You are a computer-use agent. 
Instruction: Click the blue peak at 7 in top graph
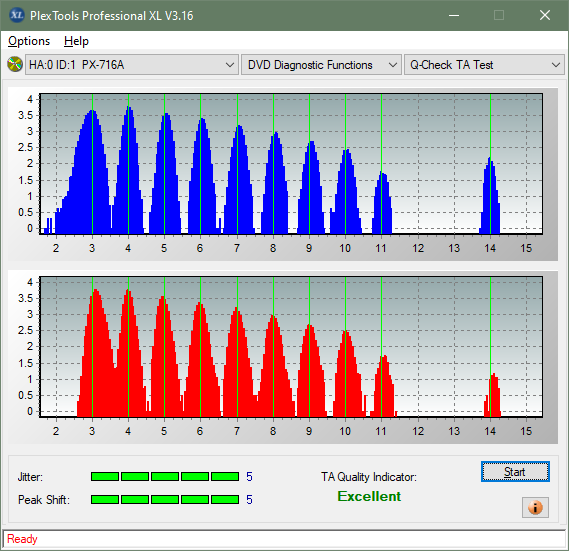coord(238,180)
